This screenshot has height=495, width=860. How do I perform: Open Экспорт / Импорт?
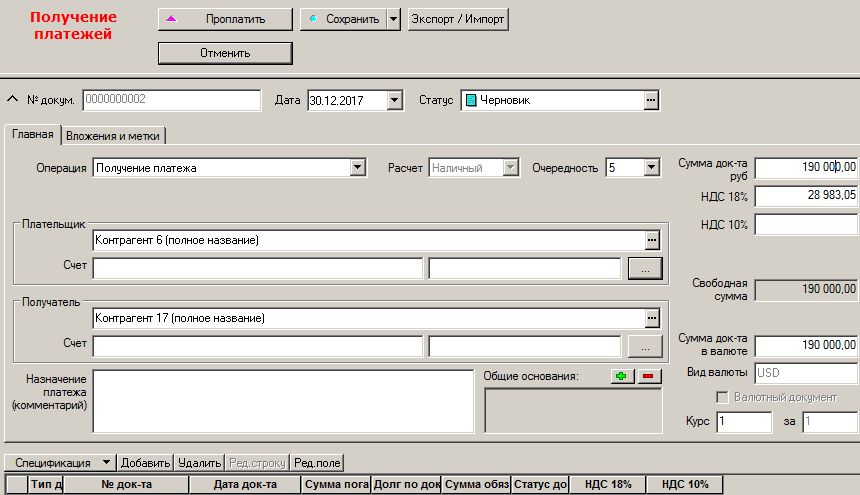(x=458, y=19)
